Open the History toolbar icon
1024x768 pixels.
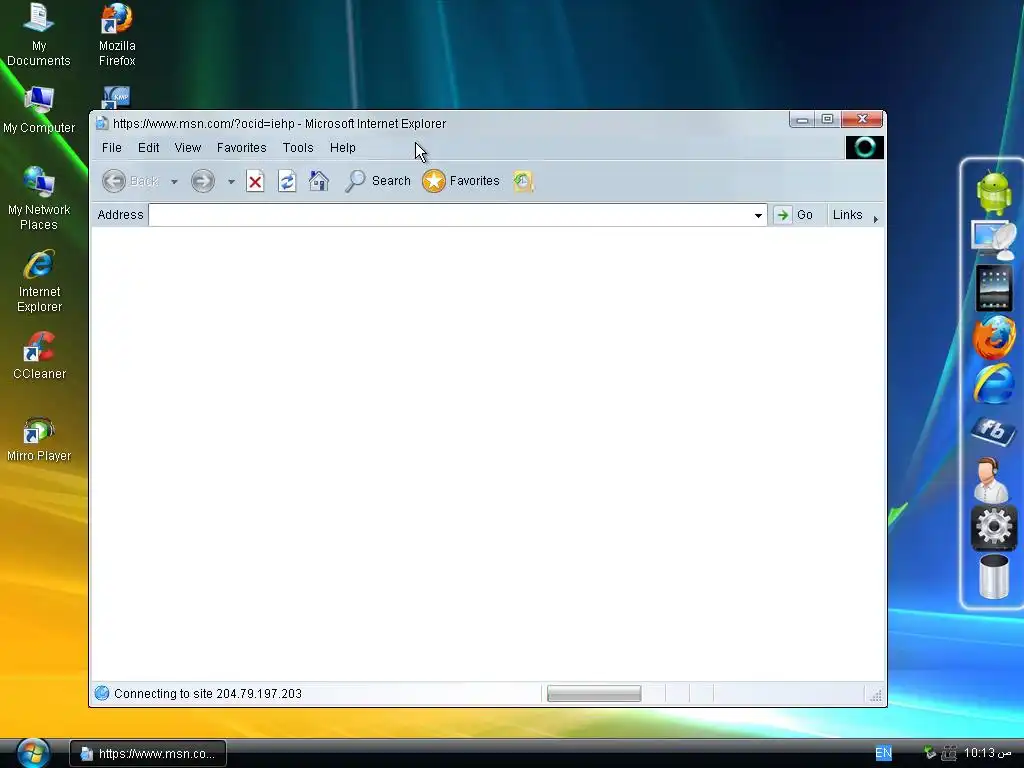pos(523,181)
